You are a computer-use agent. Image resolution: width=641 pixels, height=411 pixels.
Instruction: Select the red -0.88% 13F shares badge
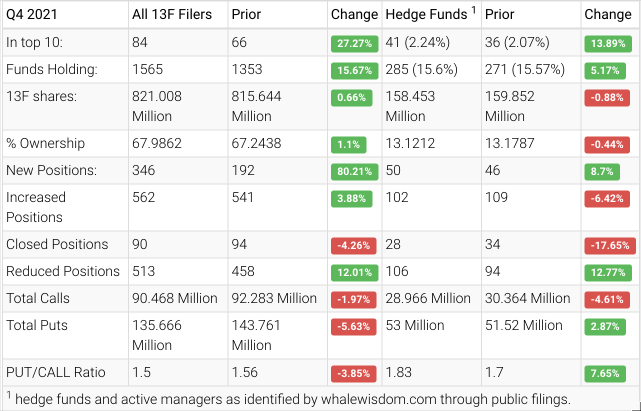point(606,98)
